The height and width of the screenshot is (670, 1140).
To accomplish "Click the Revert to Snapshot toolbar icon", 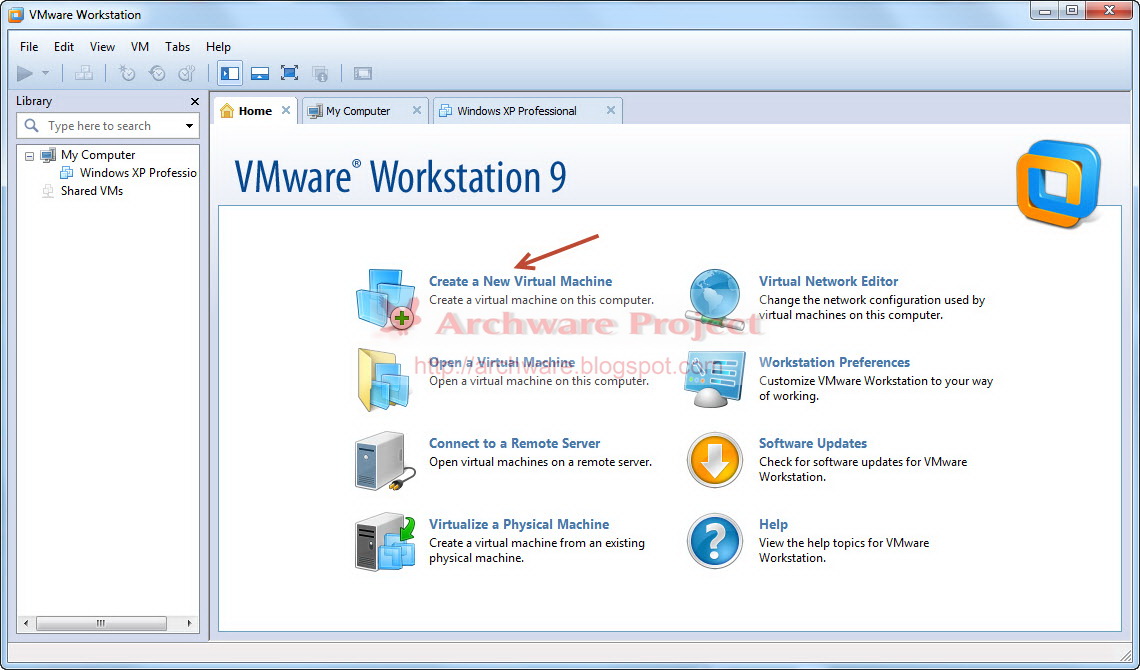I will [x=157, y=73].
